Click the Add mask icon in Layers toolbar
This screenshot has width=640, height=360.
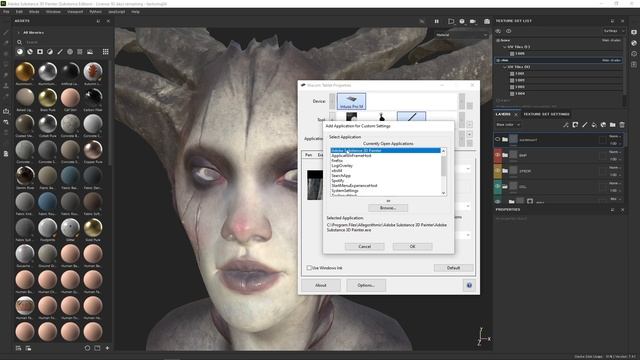pyautogui.click(x=575, y=125)
